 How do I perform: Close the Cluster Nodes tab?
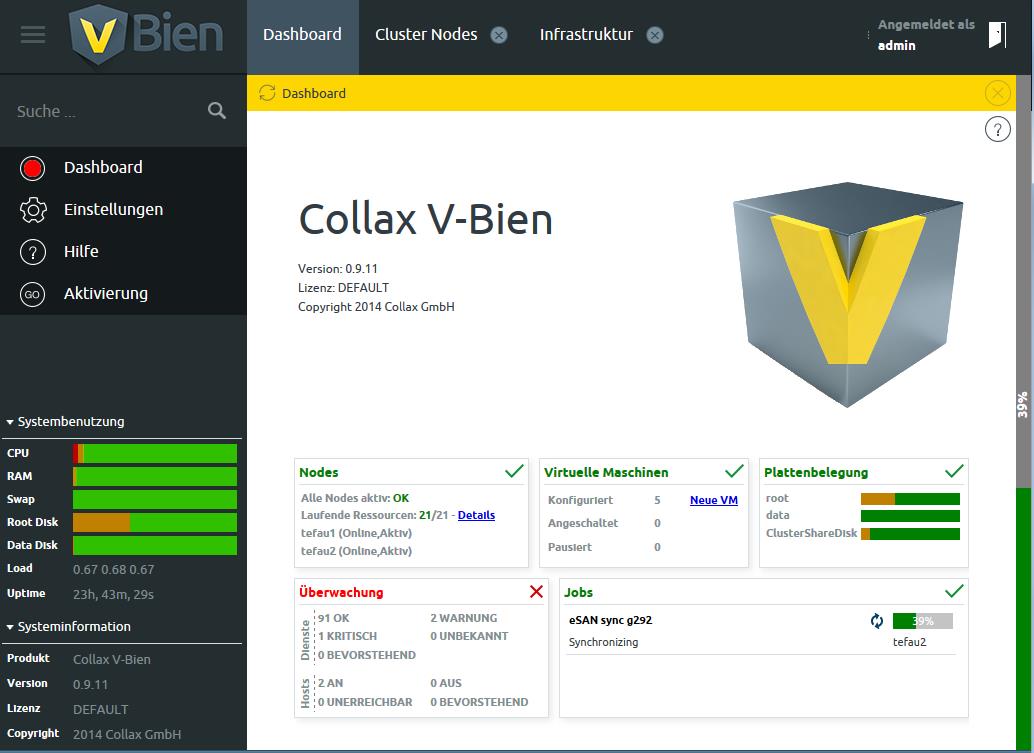point(499,35)
